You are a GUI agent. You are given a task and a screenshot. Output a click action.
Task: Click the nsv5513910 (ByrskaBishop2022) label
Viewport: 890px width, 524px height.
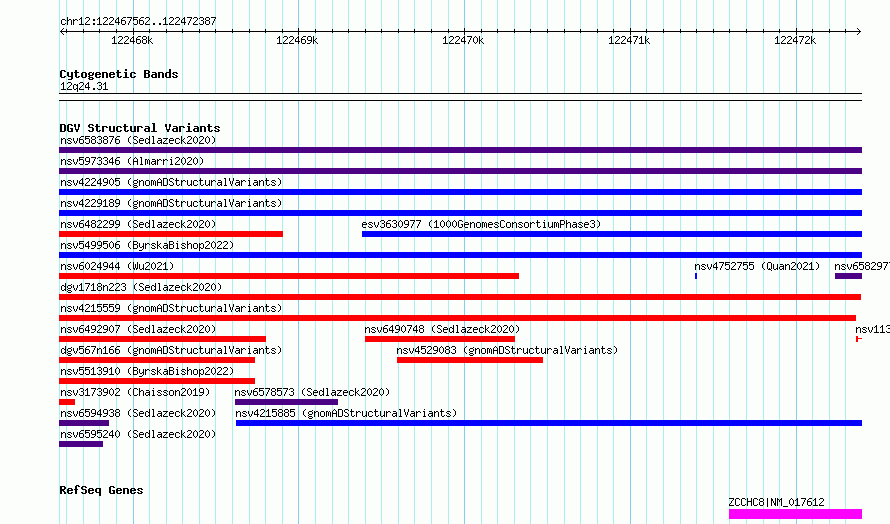pyautogui.click(x=147, y=371)
